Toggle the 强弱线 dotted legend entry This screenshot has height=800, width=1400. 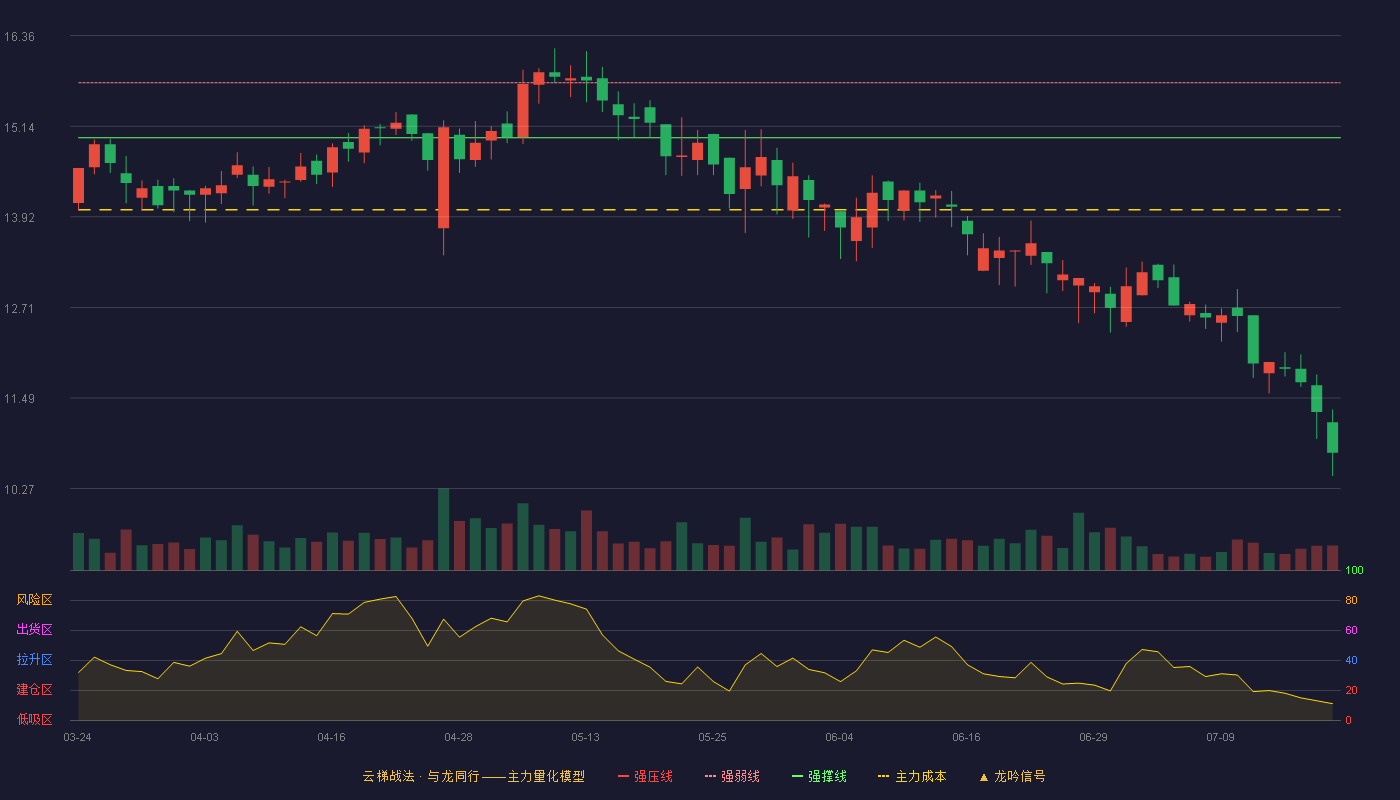pyautogui.click(x=732, y=776)
